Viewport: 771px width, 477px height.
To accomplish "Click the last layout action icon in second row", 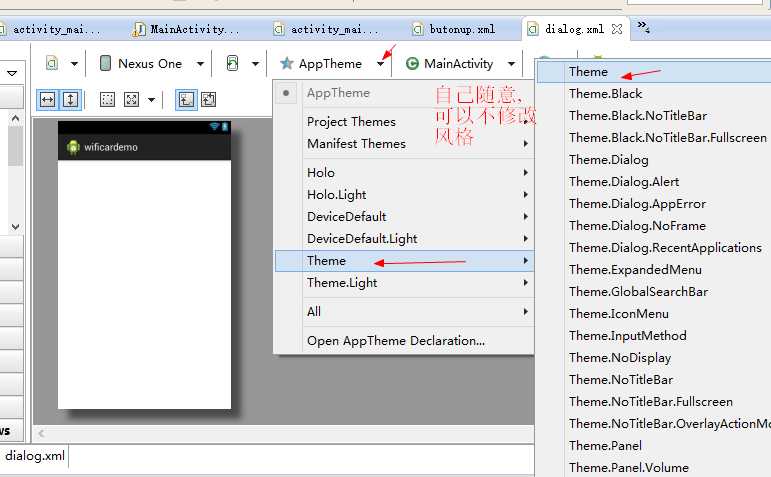I will point(208,100).
